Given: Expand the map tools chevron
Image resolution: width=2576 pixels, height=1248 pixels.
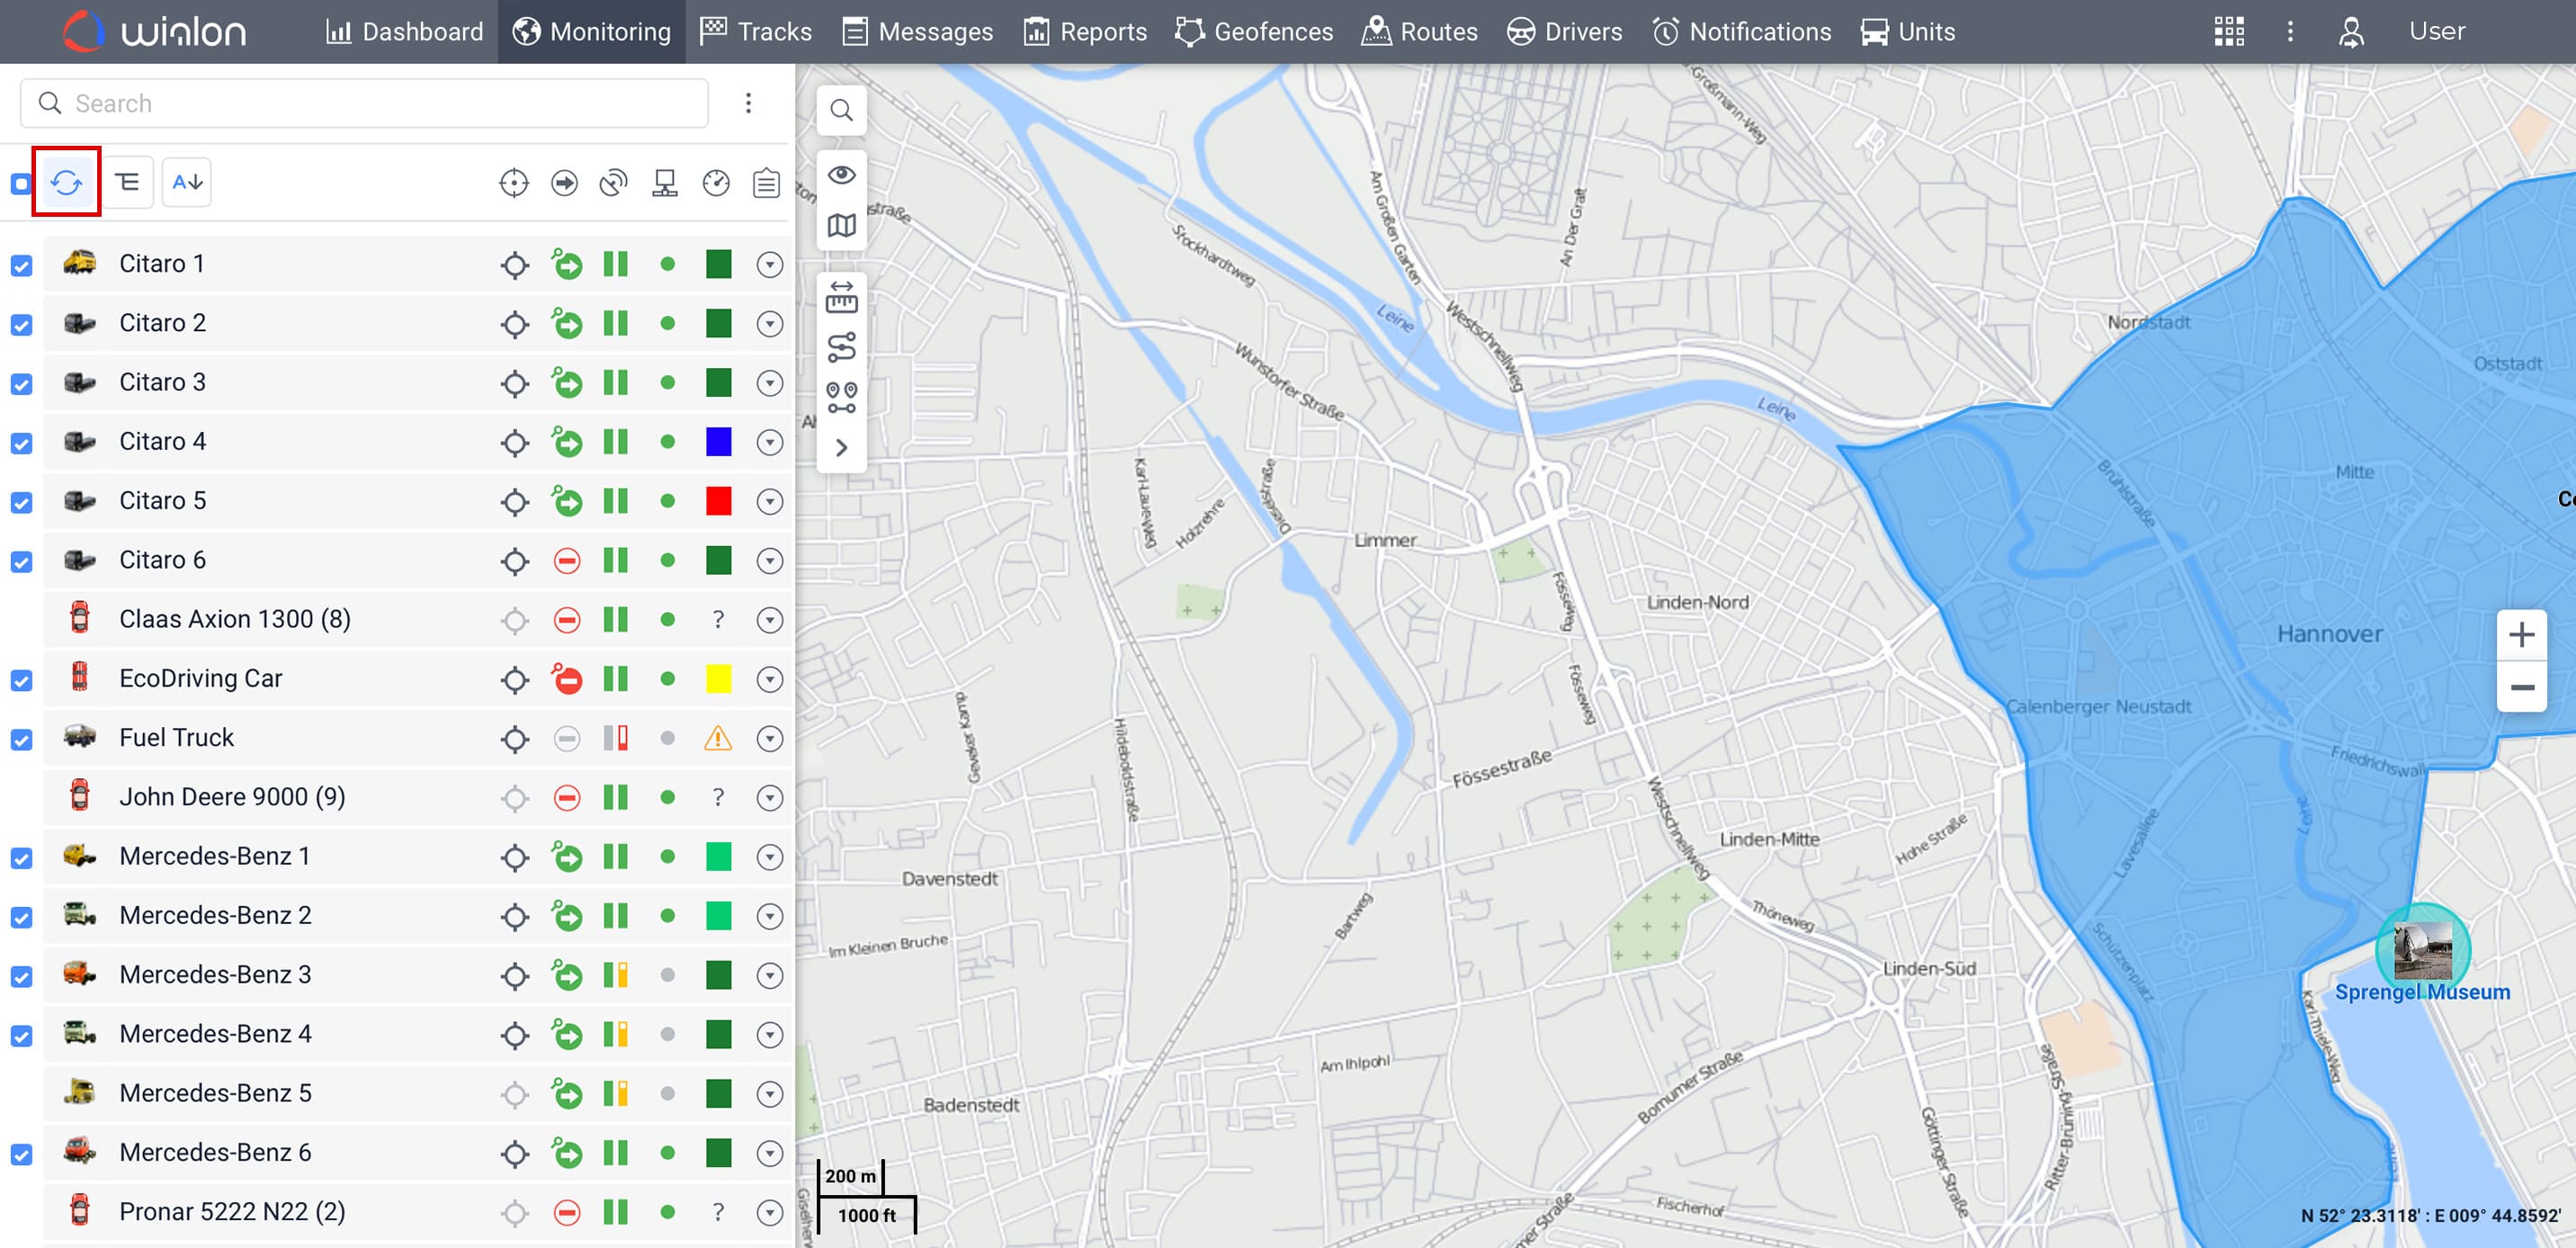Looking at the screenshot, I should [841, 448].
